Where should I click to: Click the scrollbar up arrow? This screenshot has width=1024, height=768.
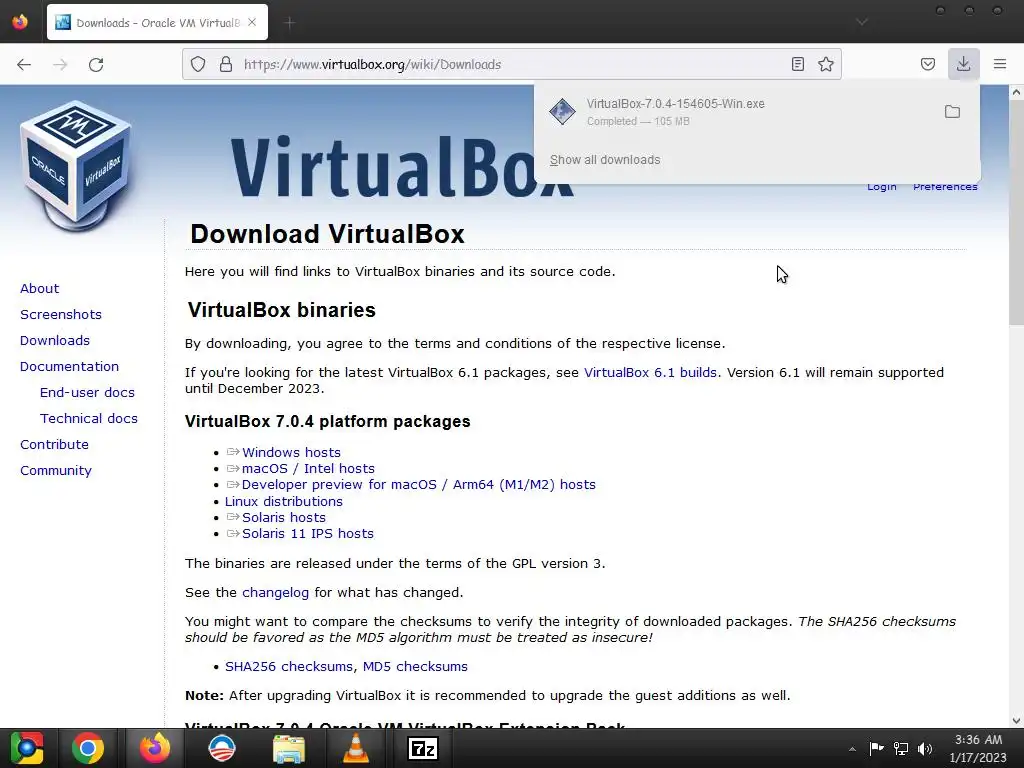click(1016, 92)
